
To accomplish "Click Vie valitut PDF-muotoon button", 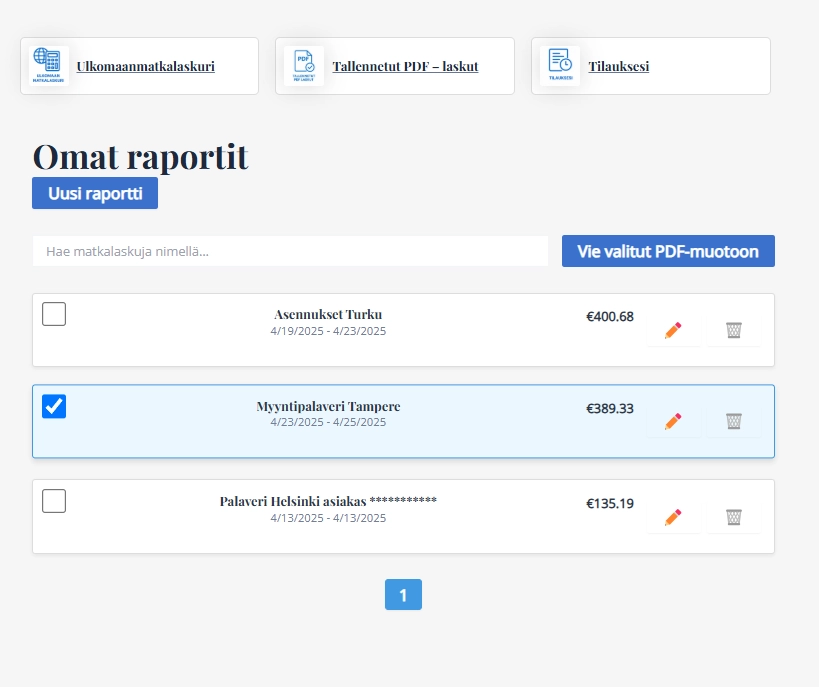I will 668,251.
